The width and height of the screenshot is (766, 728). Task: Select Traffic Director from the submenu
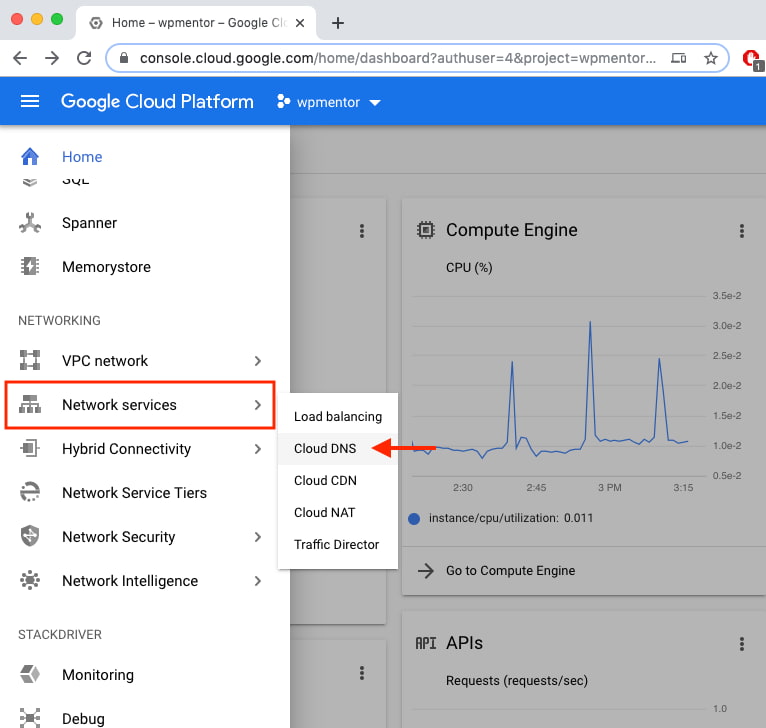[x=338, y=544]
